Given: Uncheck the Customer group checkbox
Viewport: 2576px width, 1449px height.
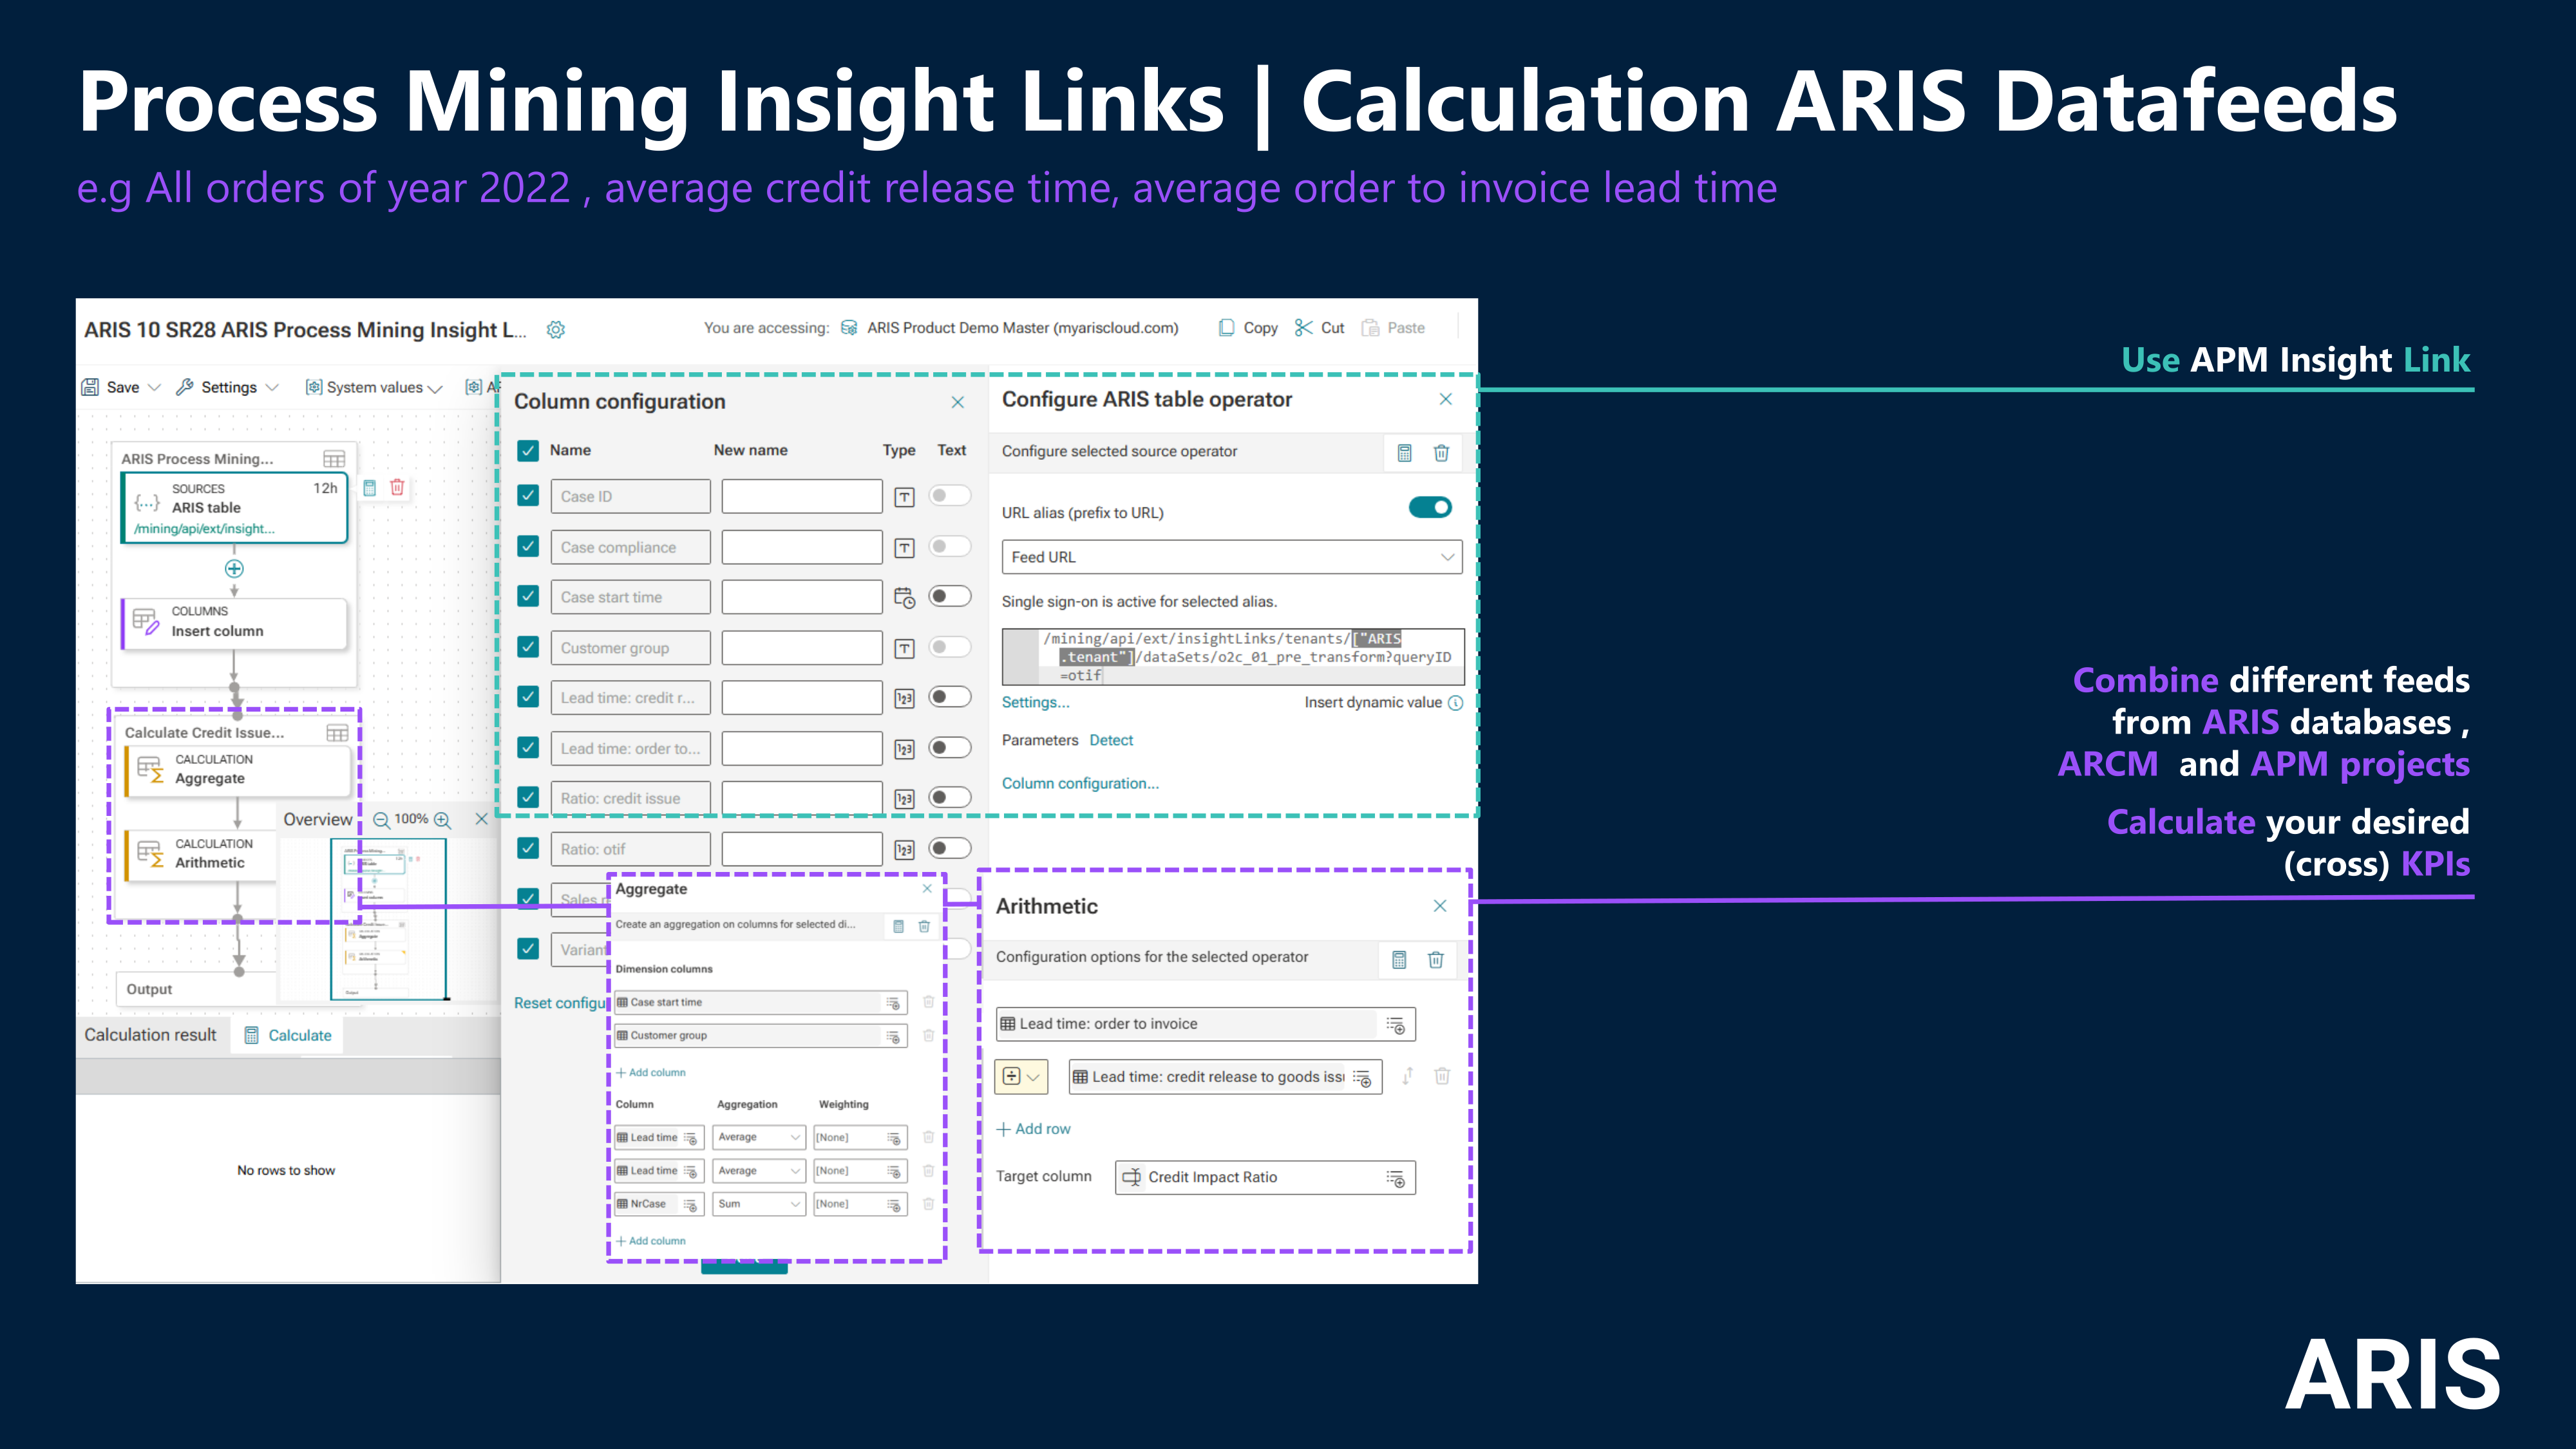Looking at the screenshot, I should click(528, 647).
